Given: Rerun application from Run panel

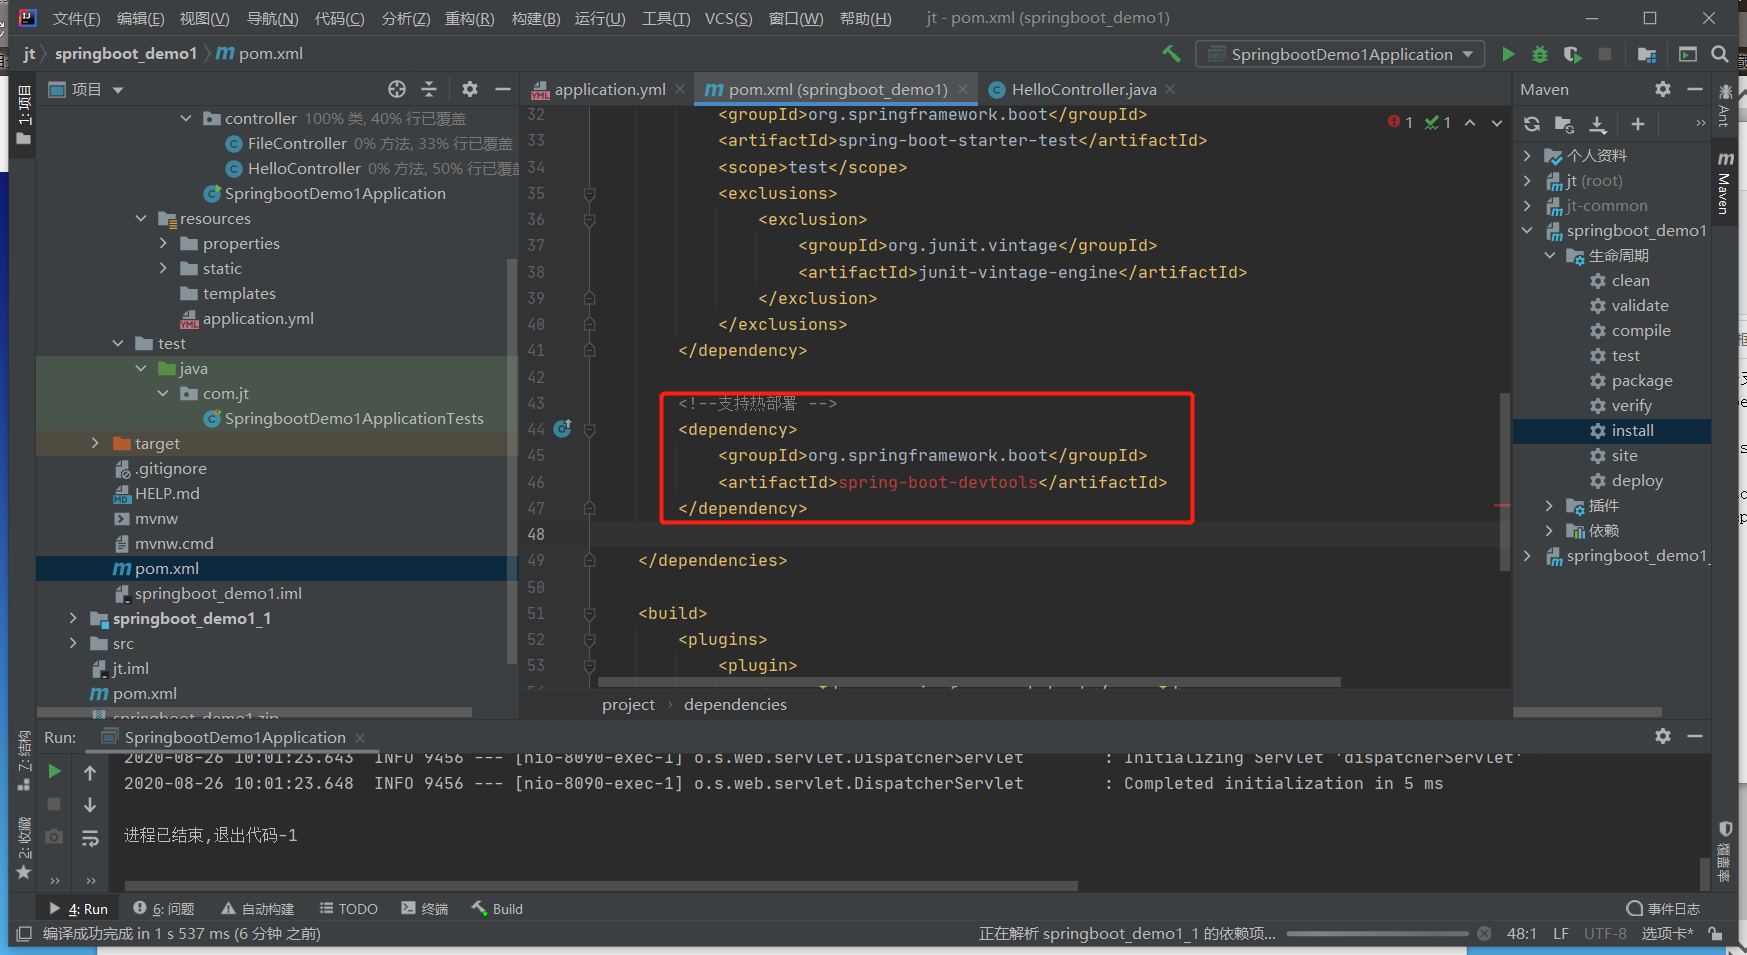Looking at the screenshot, I should 55,771.
